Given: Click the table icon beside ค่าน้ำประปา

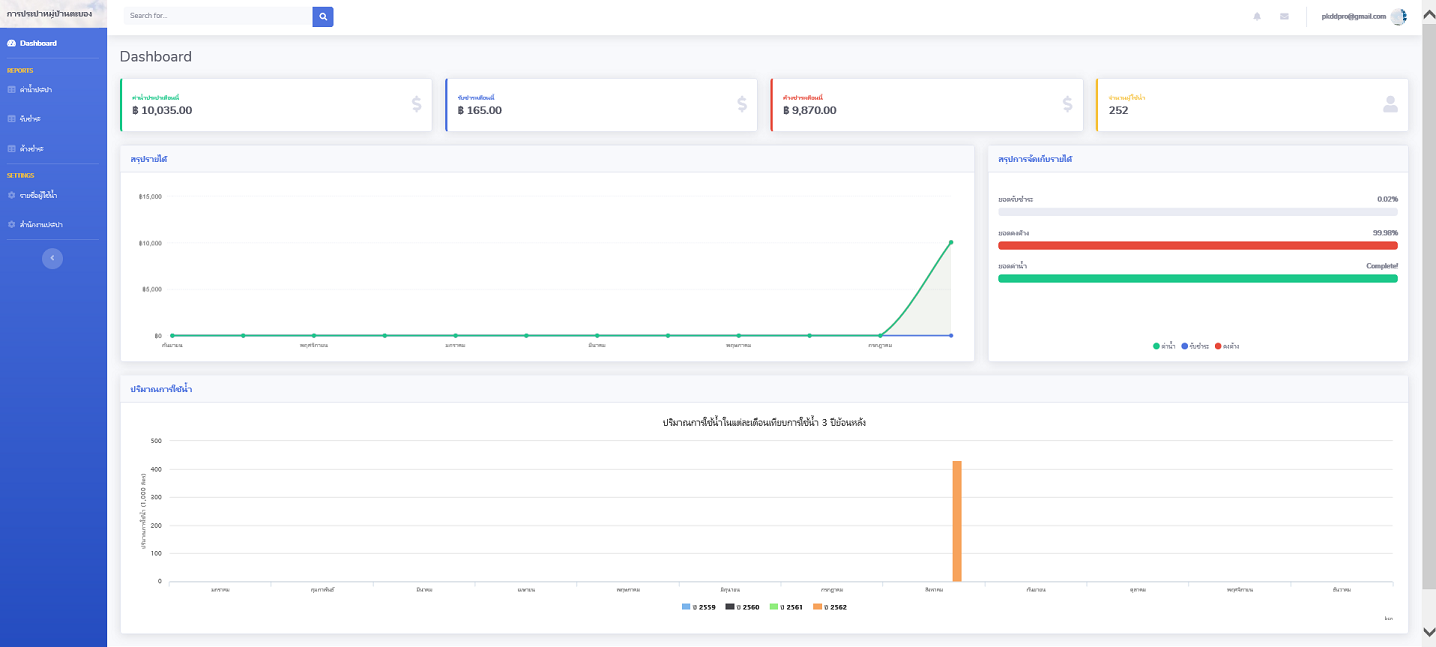Looking at the screenshot, I should point(11,90).
